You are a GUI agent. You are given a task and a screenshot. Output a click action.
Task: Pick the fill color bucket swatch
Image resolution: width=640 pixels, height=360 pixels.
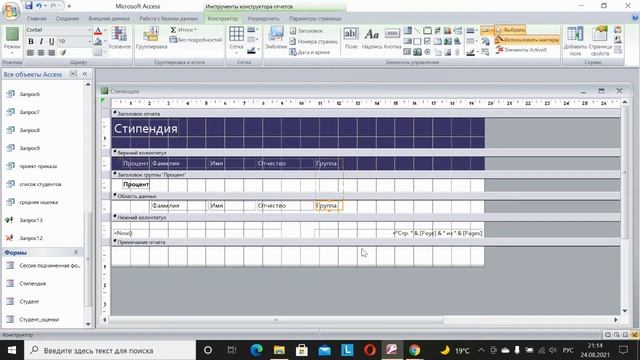click(98, 42)
